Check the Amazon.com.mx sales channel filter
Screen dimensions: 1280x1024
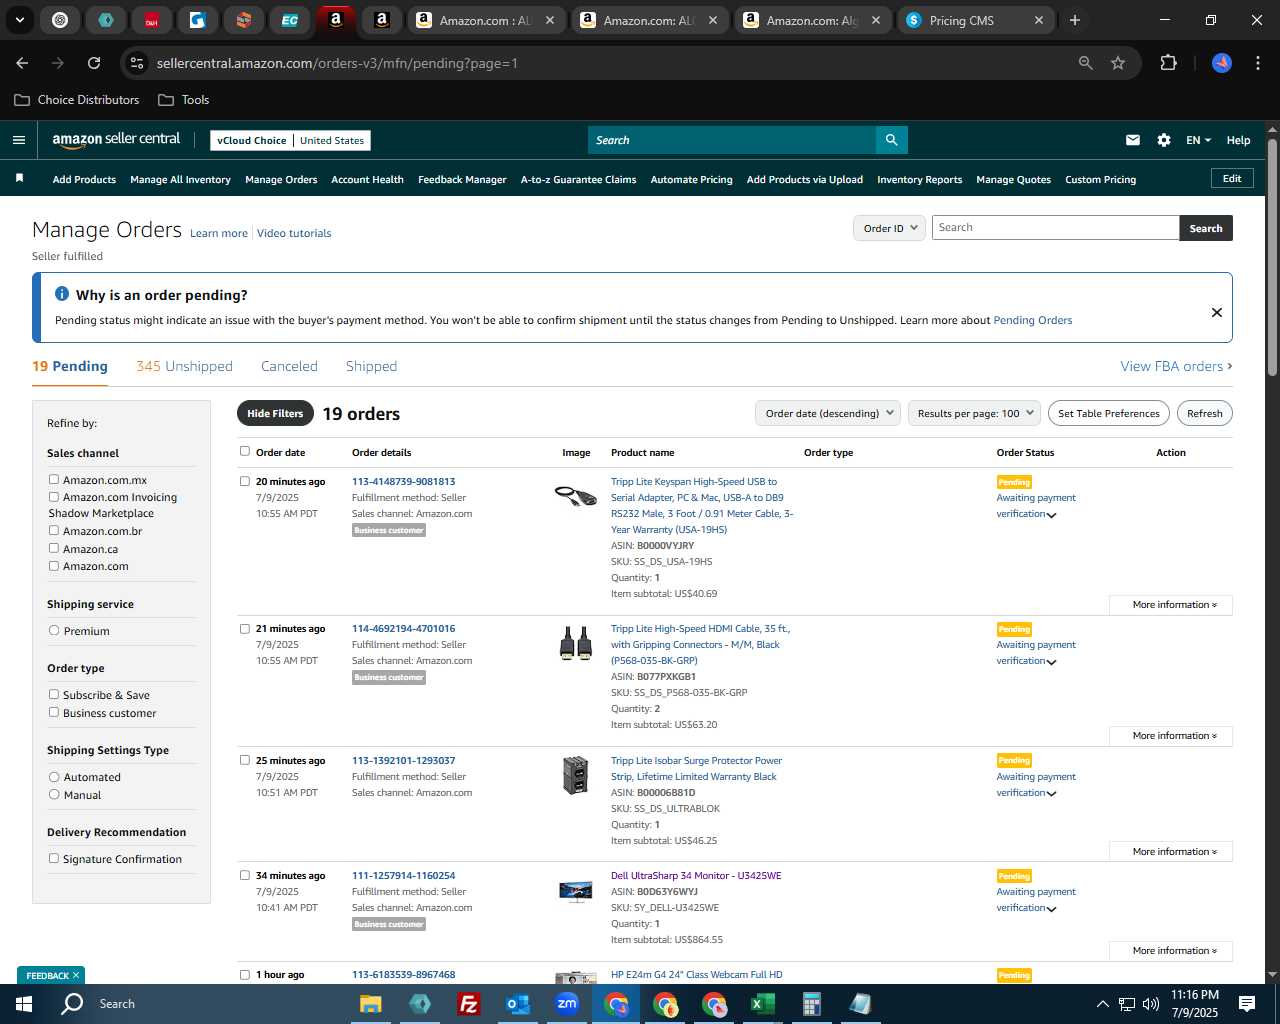click(x=54, y=480)
